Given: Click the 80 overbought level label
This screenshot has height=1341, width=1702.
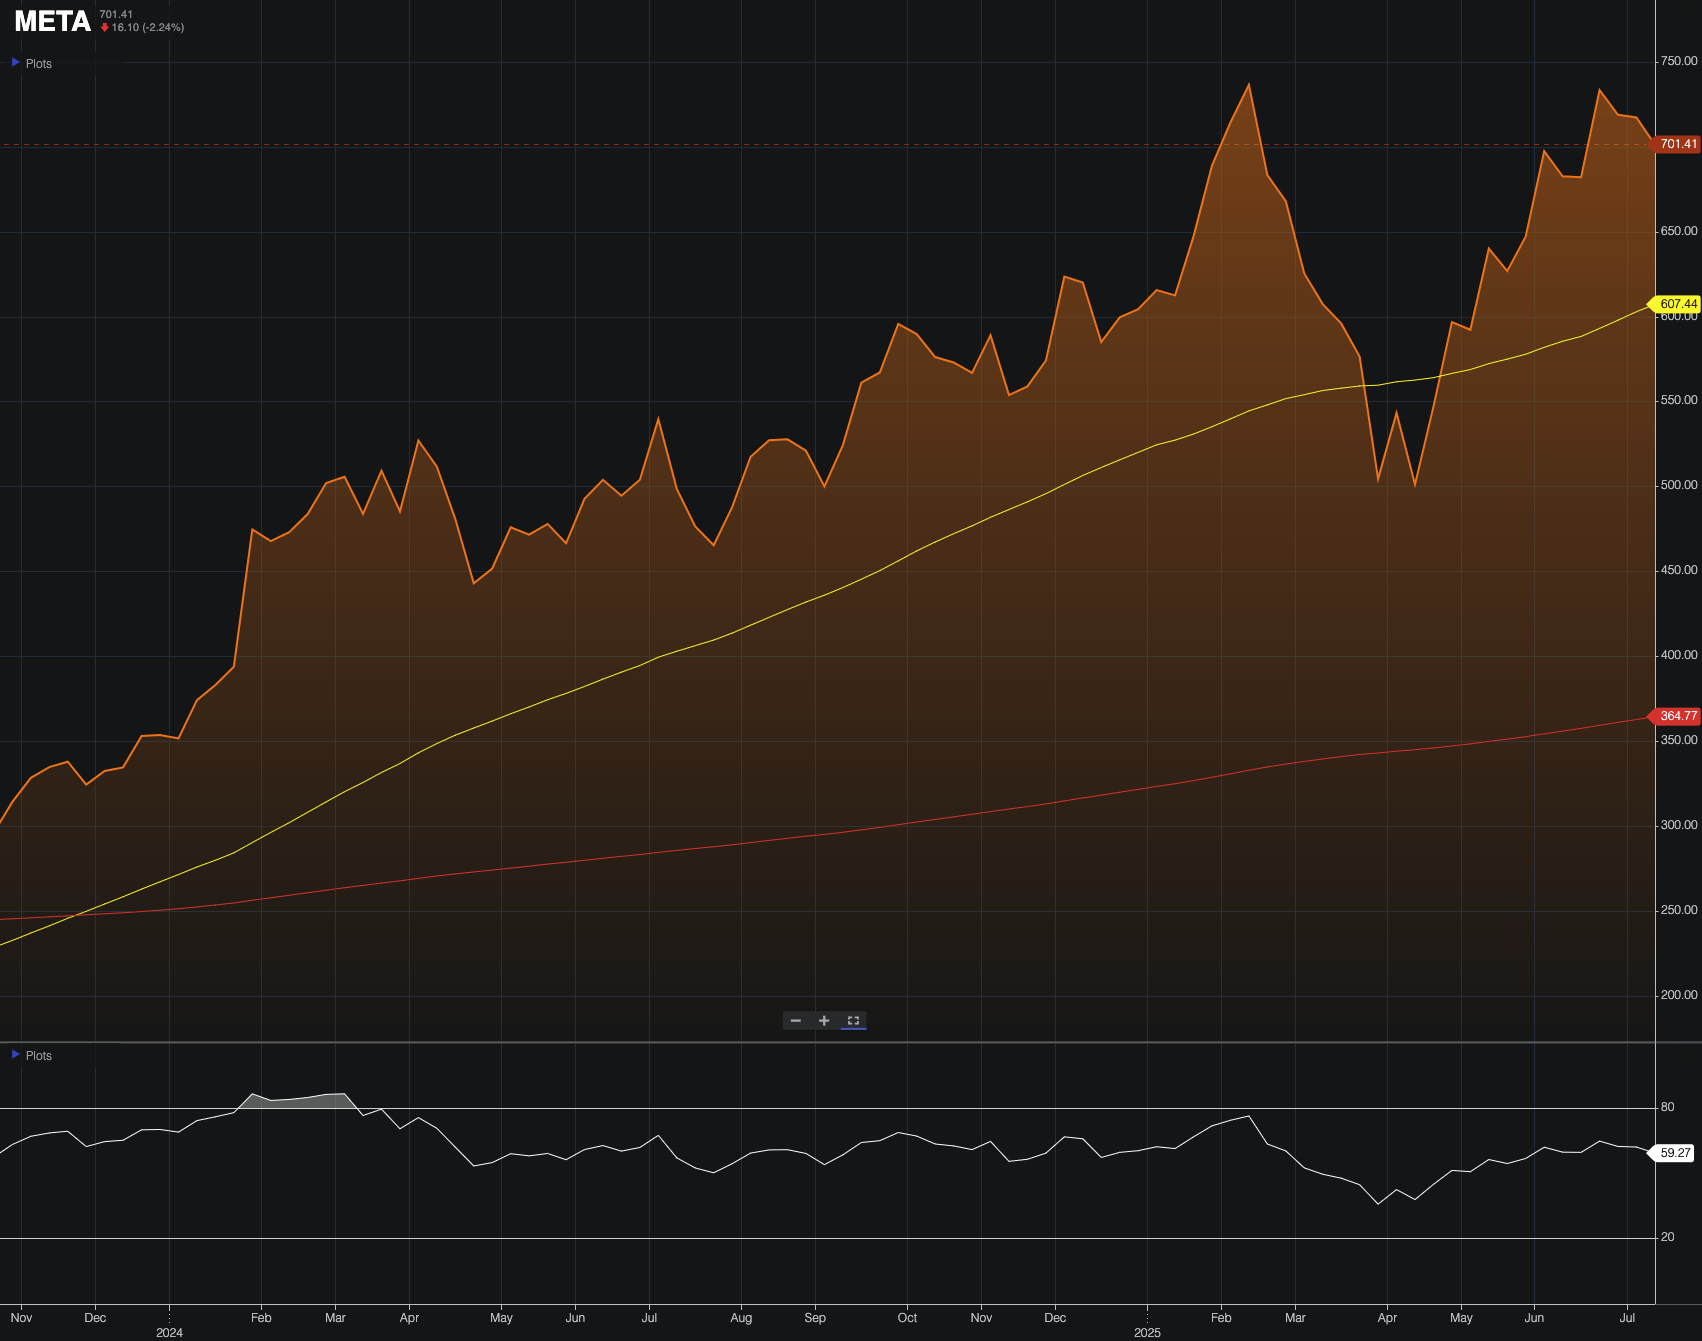Looking at the screenshot, I should 1667,1107.
